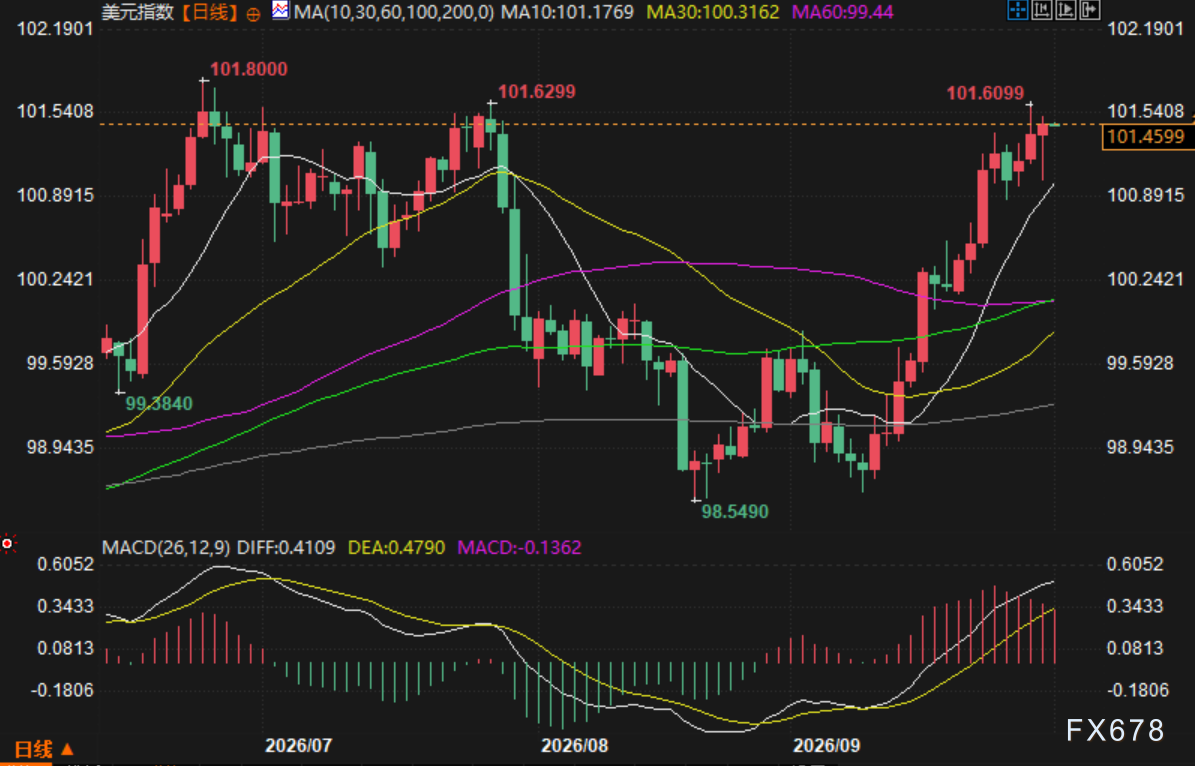Click the jump-to-start chart navigation icon
This screenshot has width=1195, height=766.
1041,10
